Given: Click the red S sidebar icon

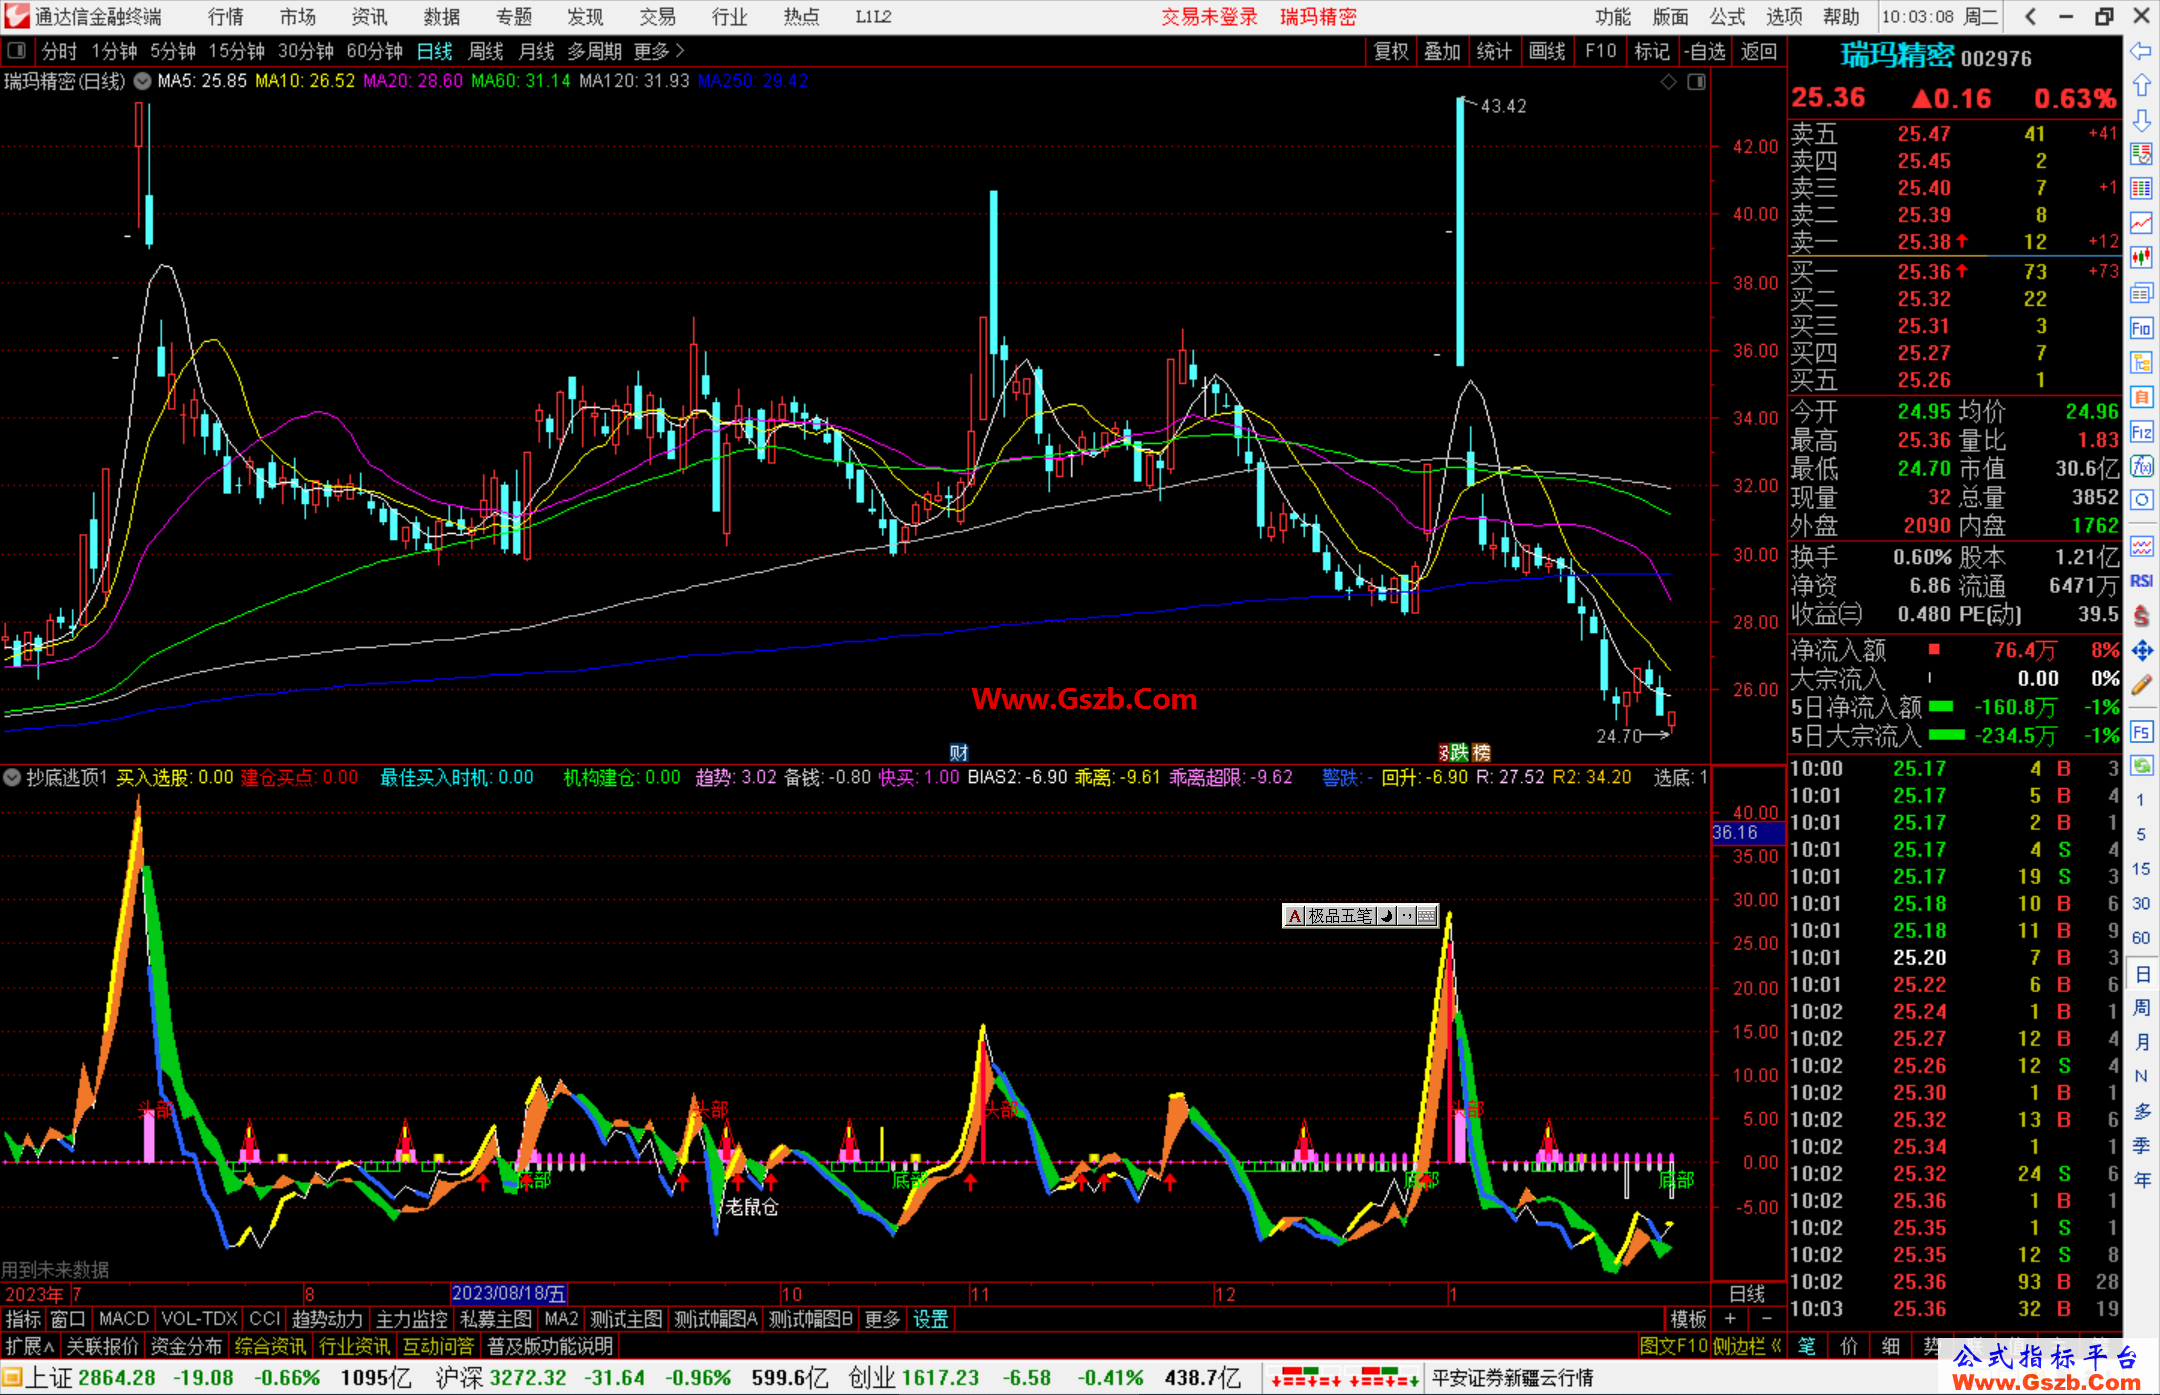Looking at the screenshot, I should 2141,616.
